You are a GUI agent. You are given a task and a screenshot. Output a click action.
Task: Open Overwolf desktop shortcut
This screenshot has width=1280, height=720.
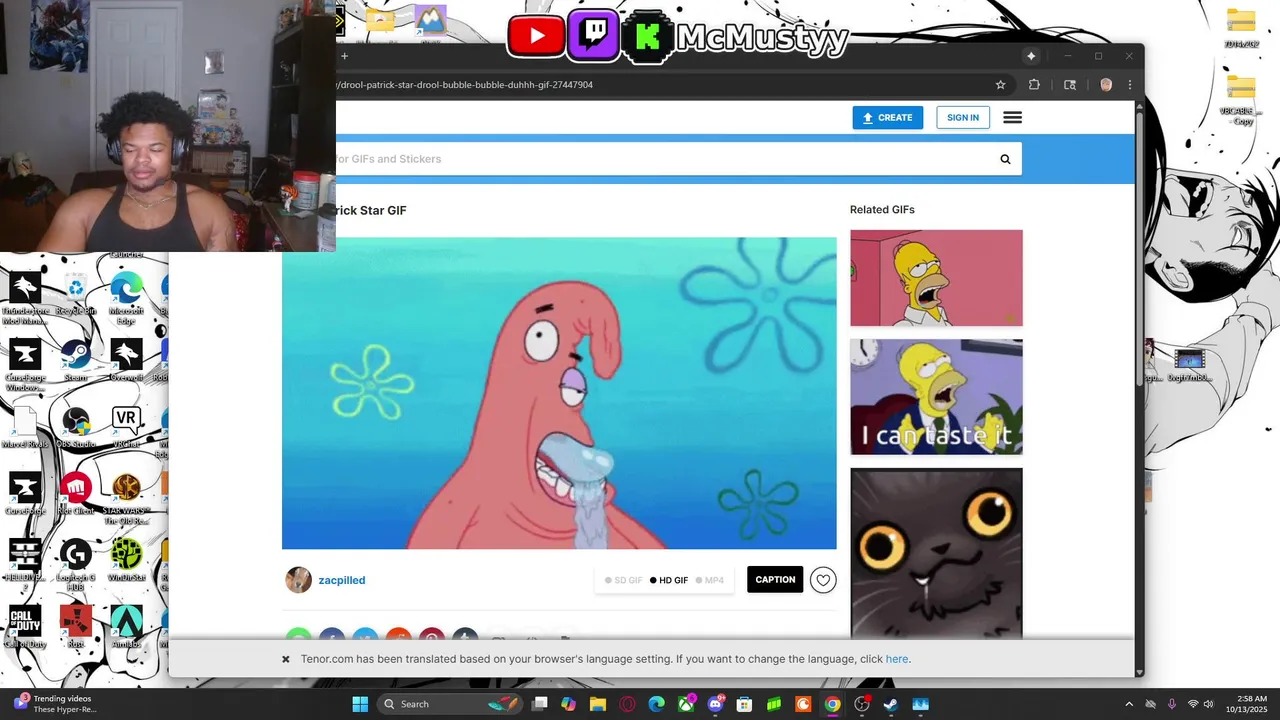tap(126, 359)
